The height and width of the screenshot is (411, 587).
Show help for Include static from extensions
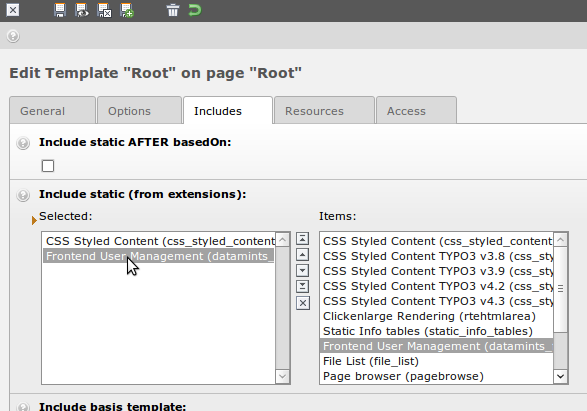tap(23, 195)
